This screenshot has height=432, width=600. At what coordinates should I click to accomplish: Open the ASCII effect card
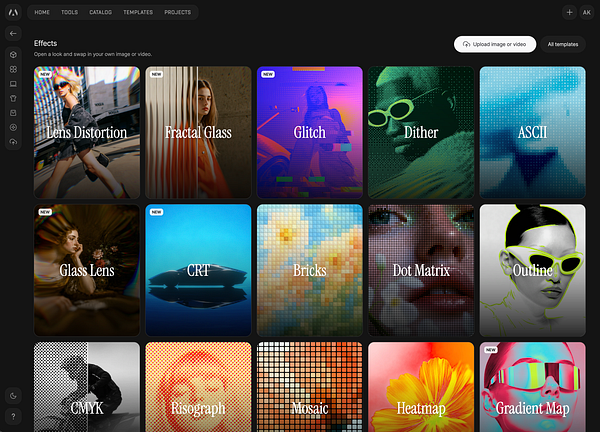[x=532, y=132]
